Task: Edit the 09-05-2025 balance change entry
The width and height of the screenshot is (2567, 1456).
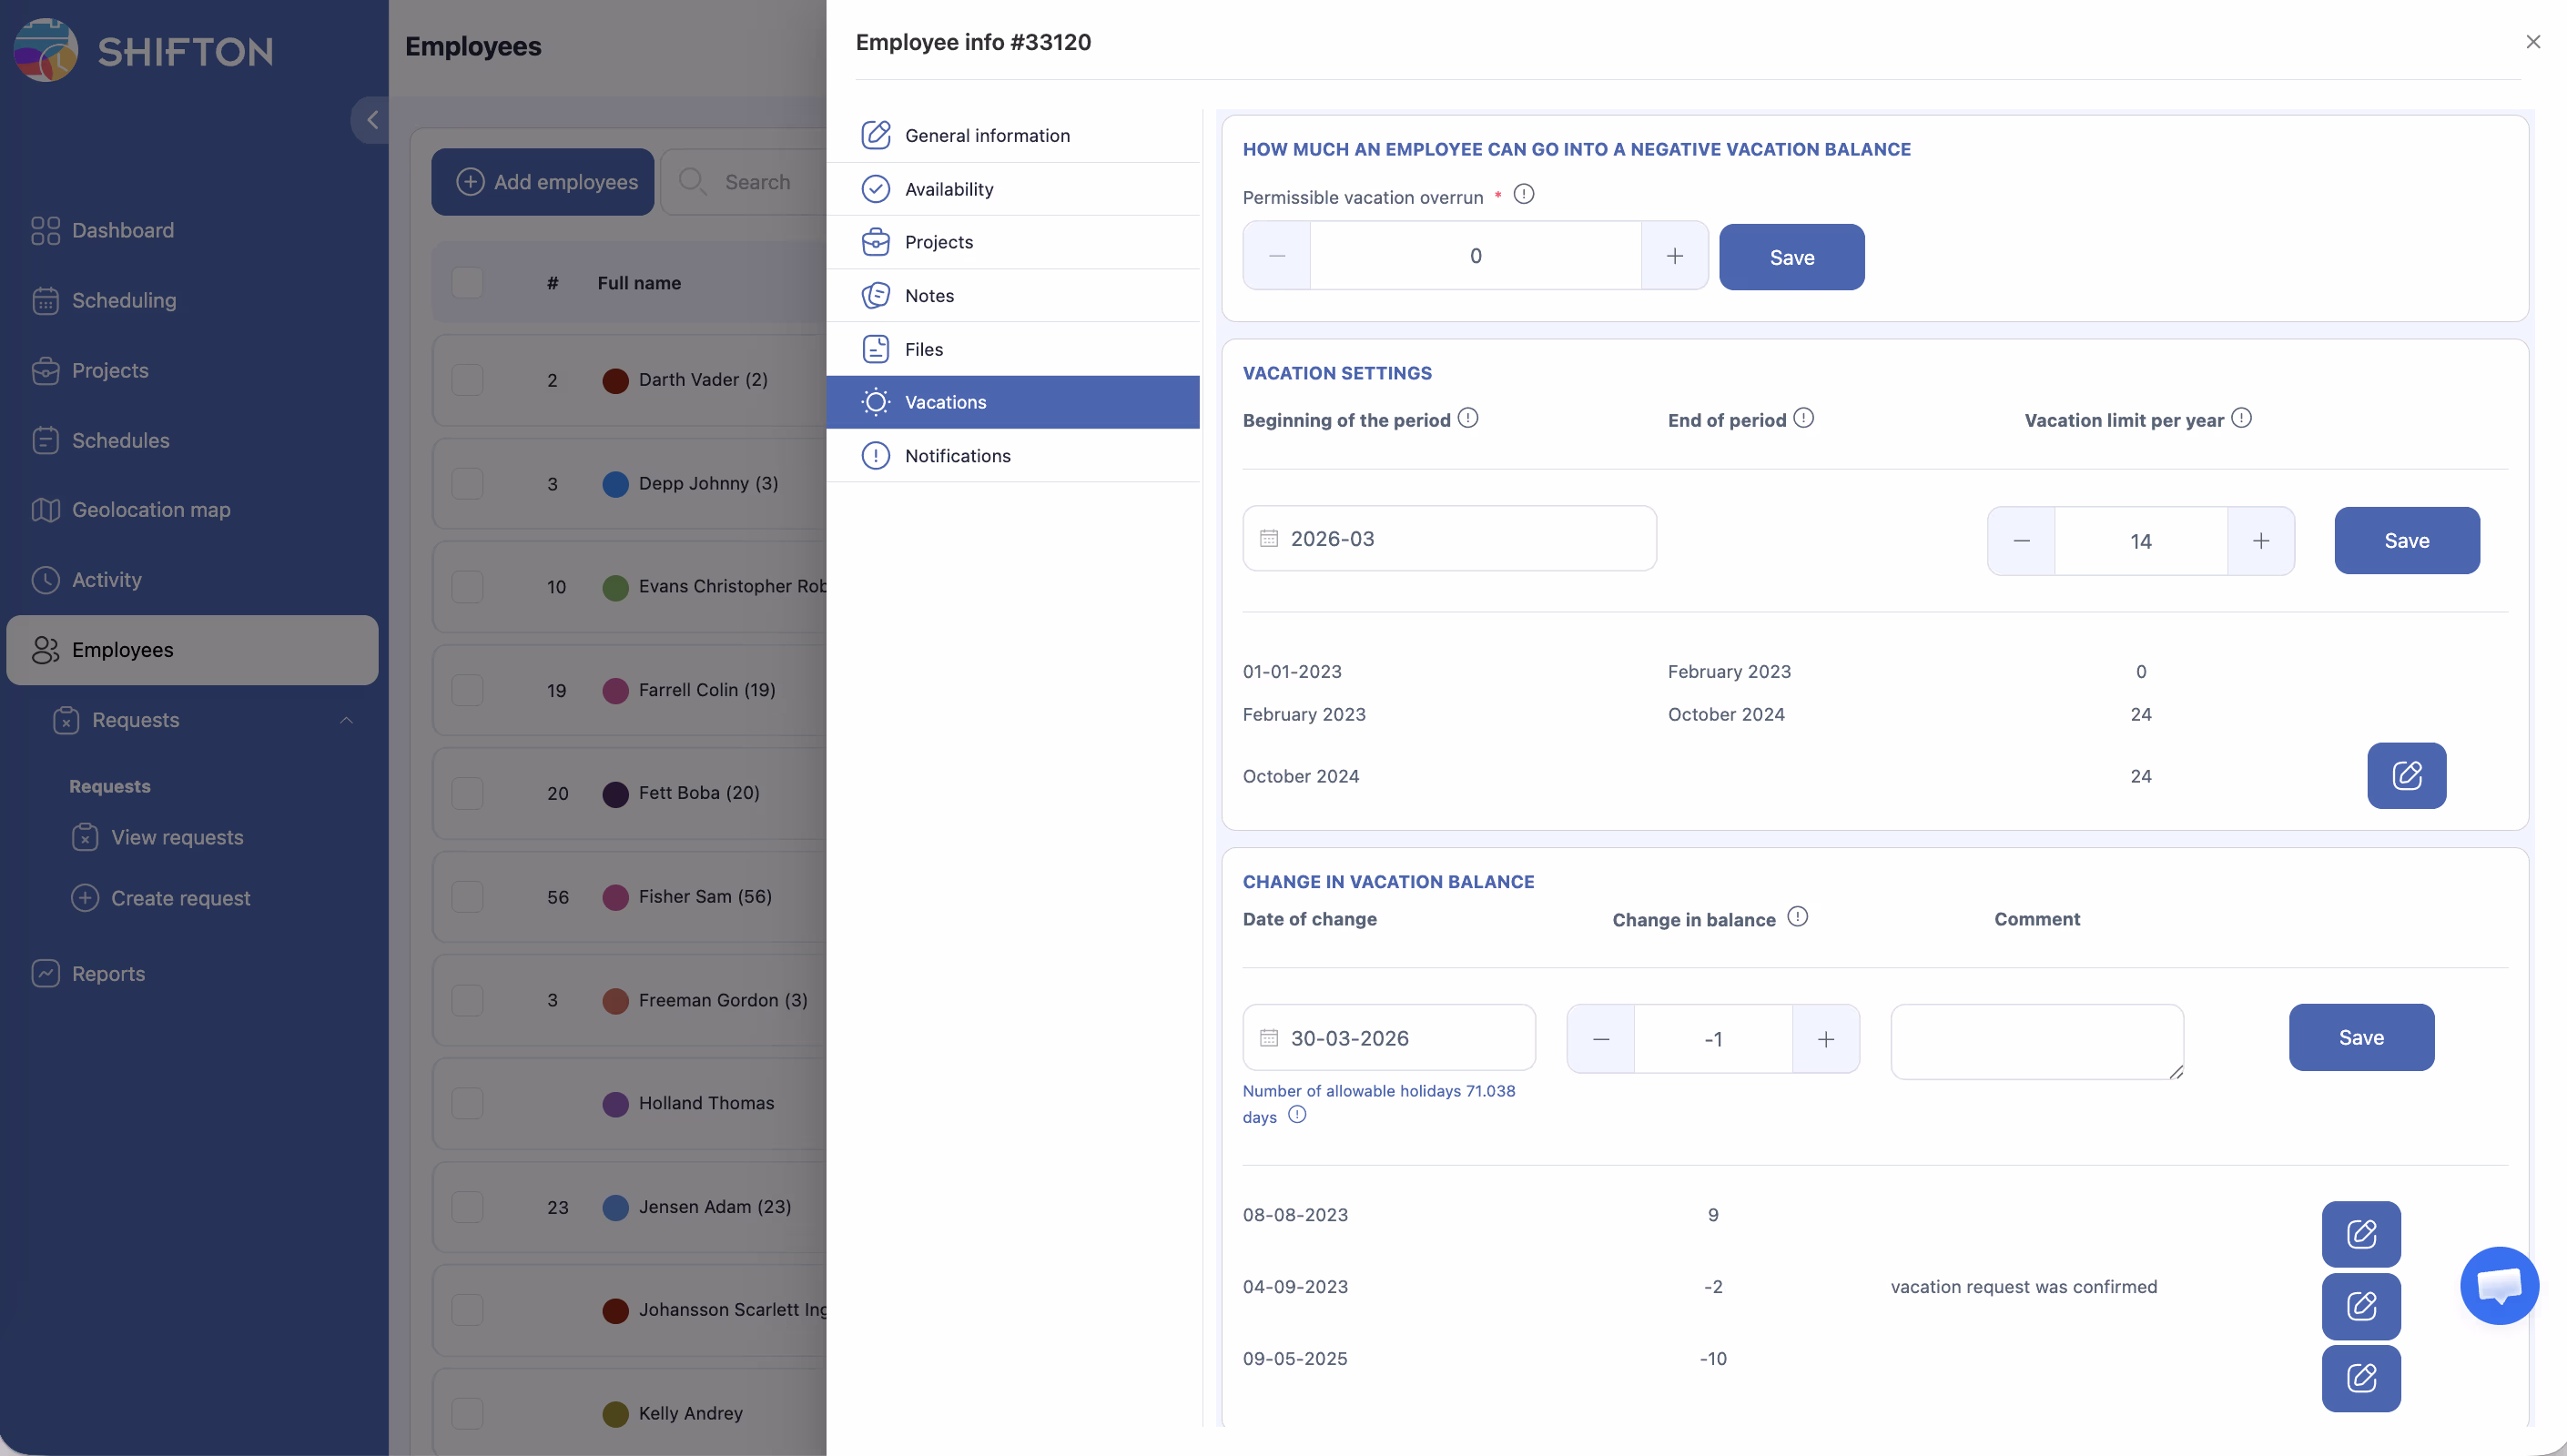Action: (x=2360, y=1377)
